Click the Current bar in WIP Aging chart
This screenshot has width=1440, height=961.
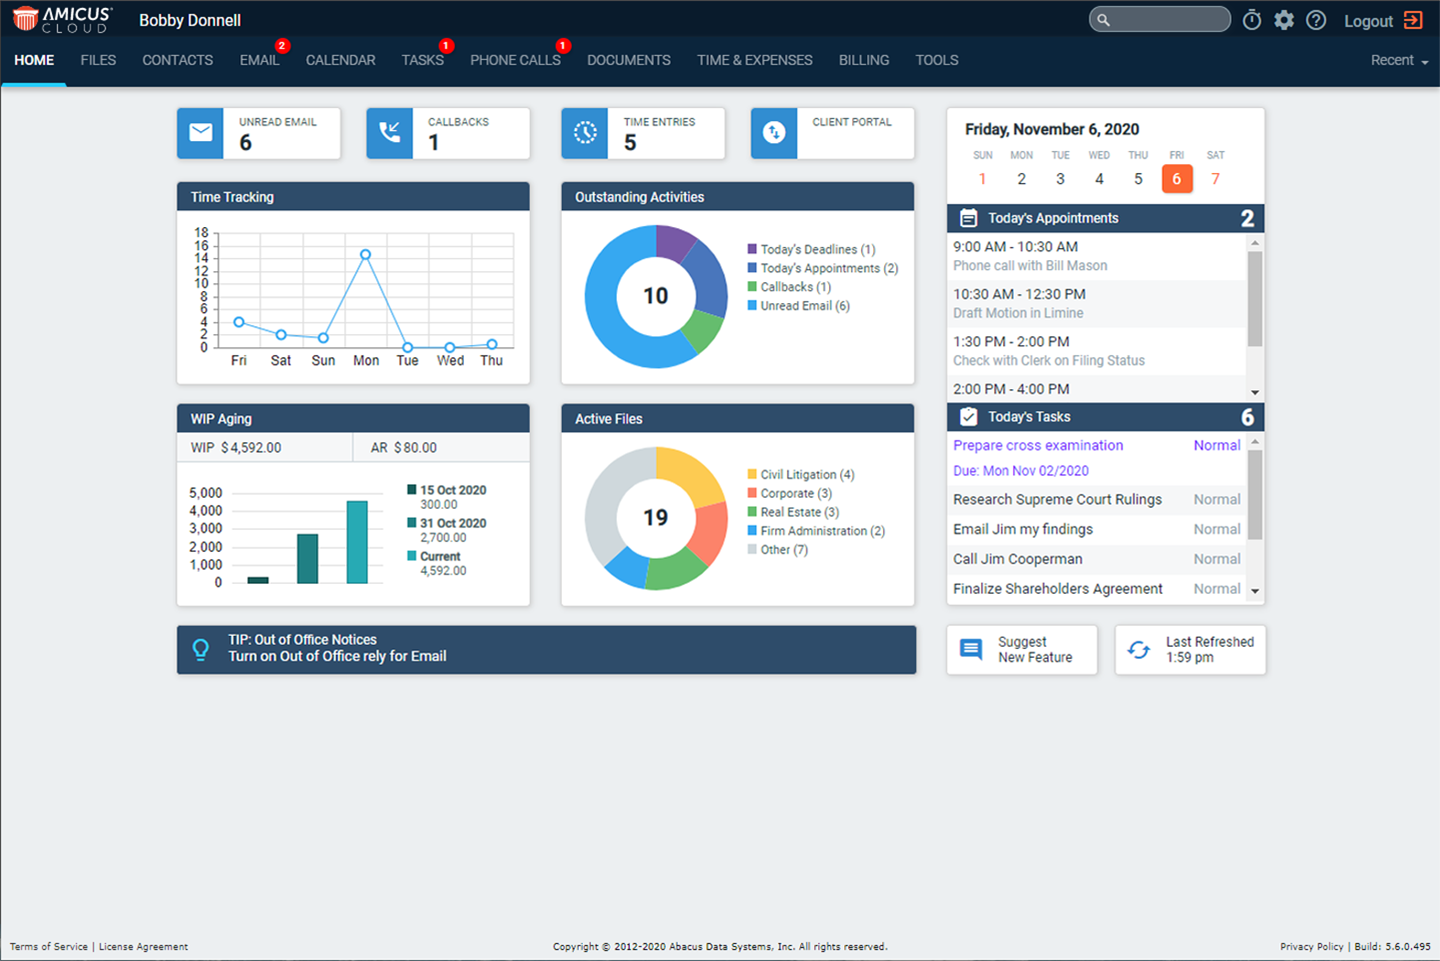coord(357,542)
